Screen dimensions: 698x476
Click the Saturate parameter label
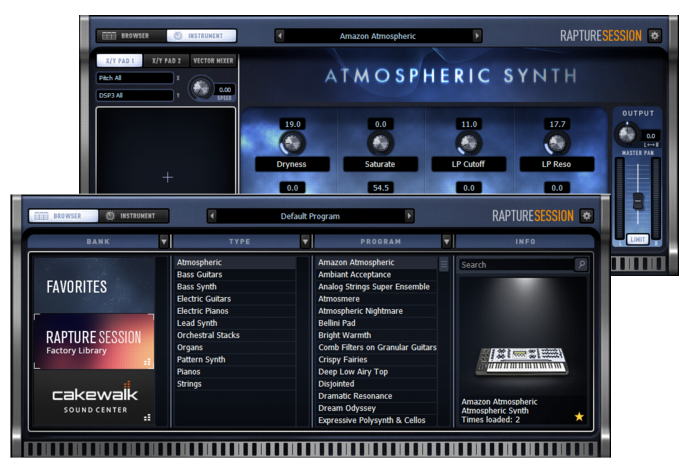click(380, 164)
